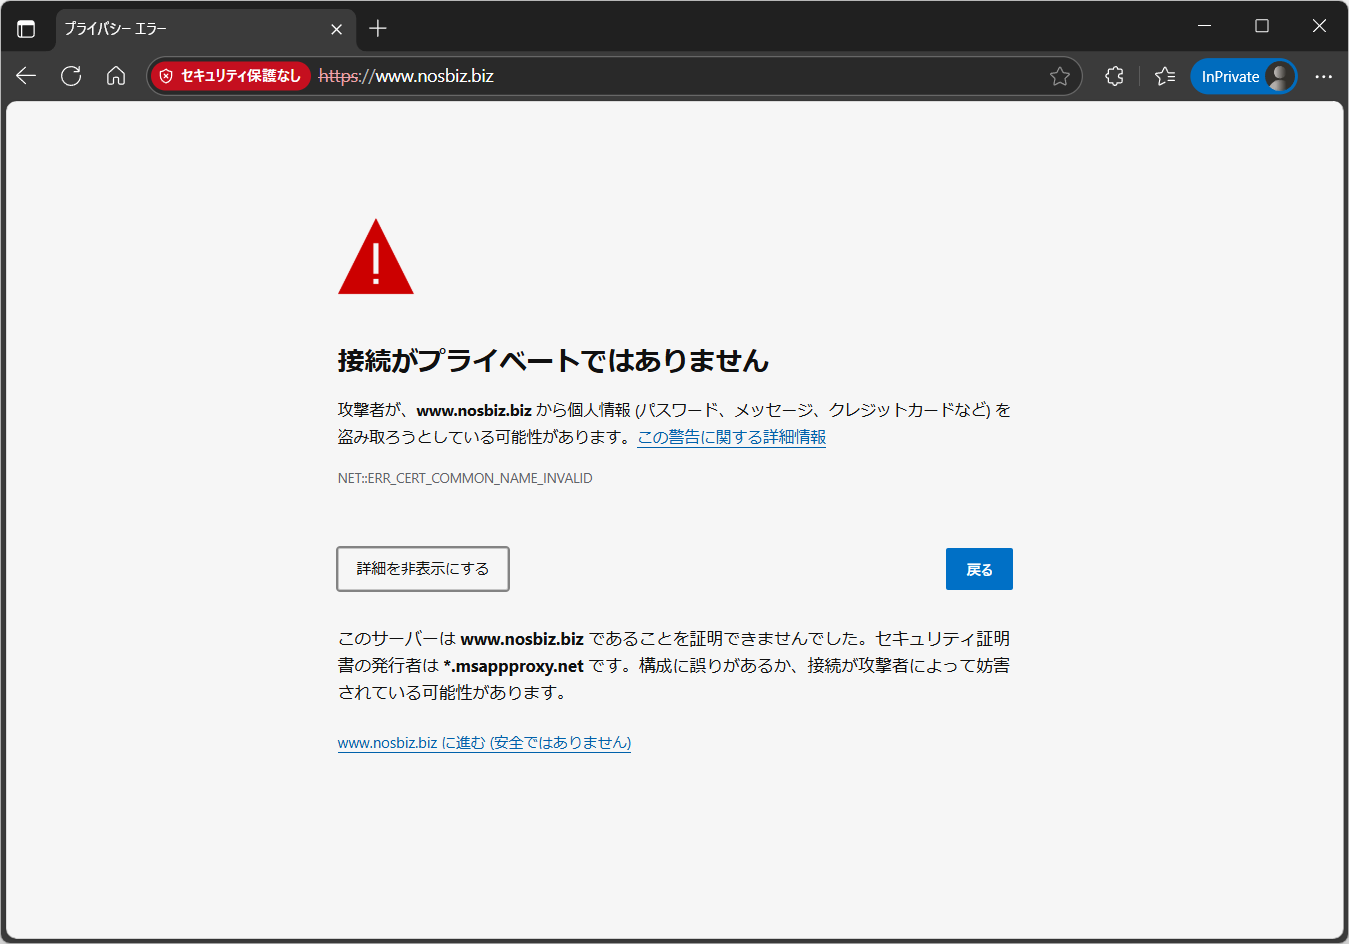This screenshot has height=944, width=1349.
Task: Click the browser back arrow icon
Action: point(26,76)
